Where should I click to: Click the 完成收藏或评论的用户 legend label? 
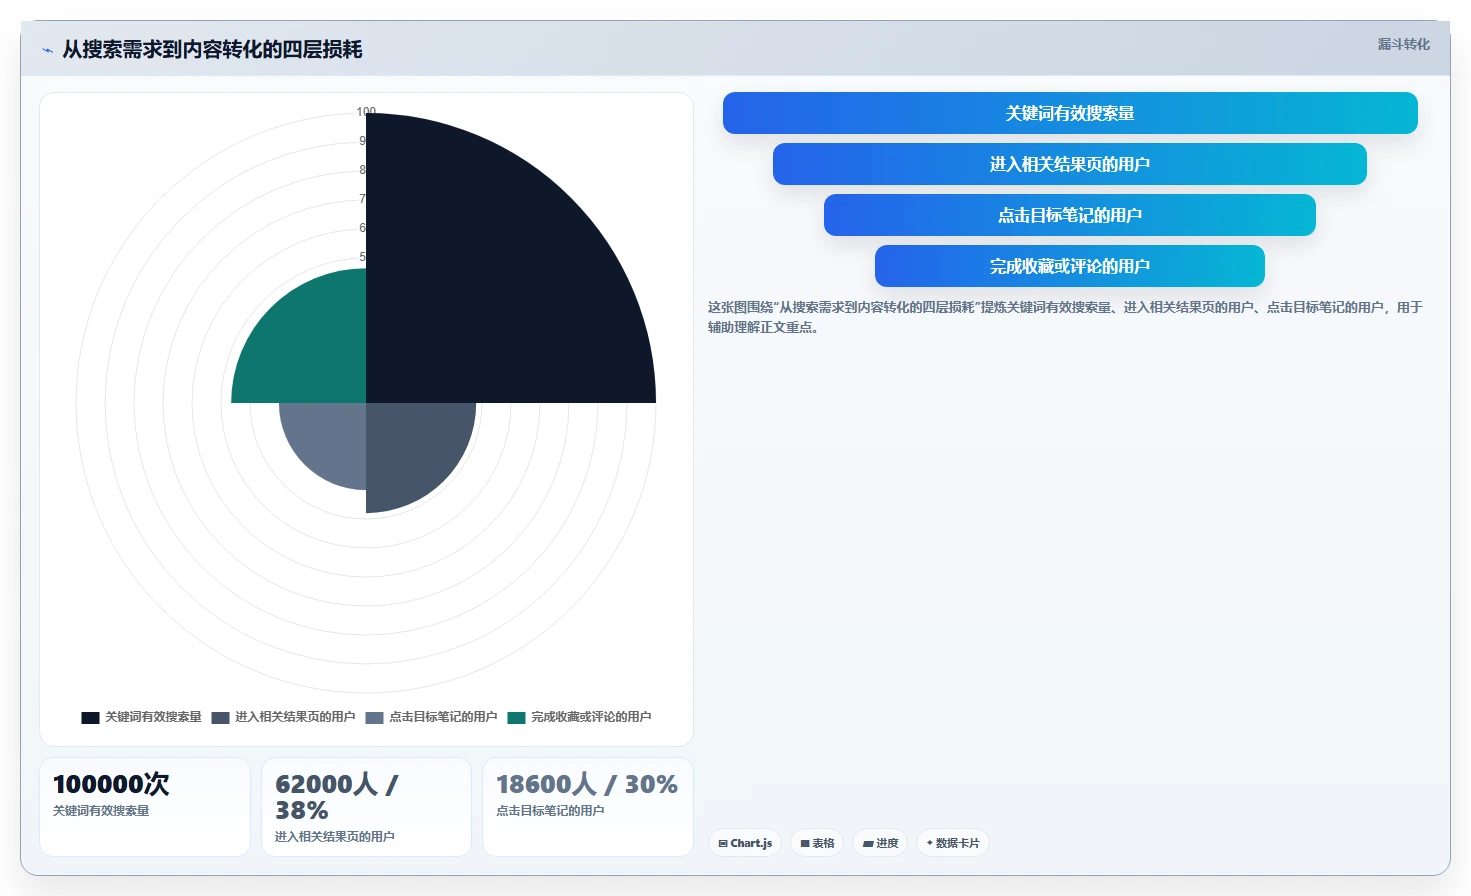coord(591,717)
